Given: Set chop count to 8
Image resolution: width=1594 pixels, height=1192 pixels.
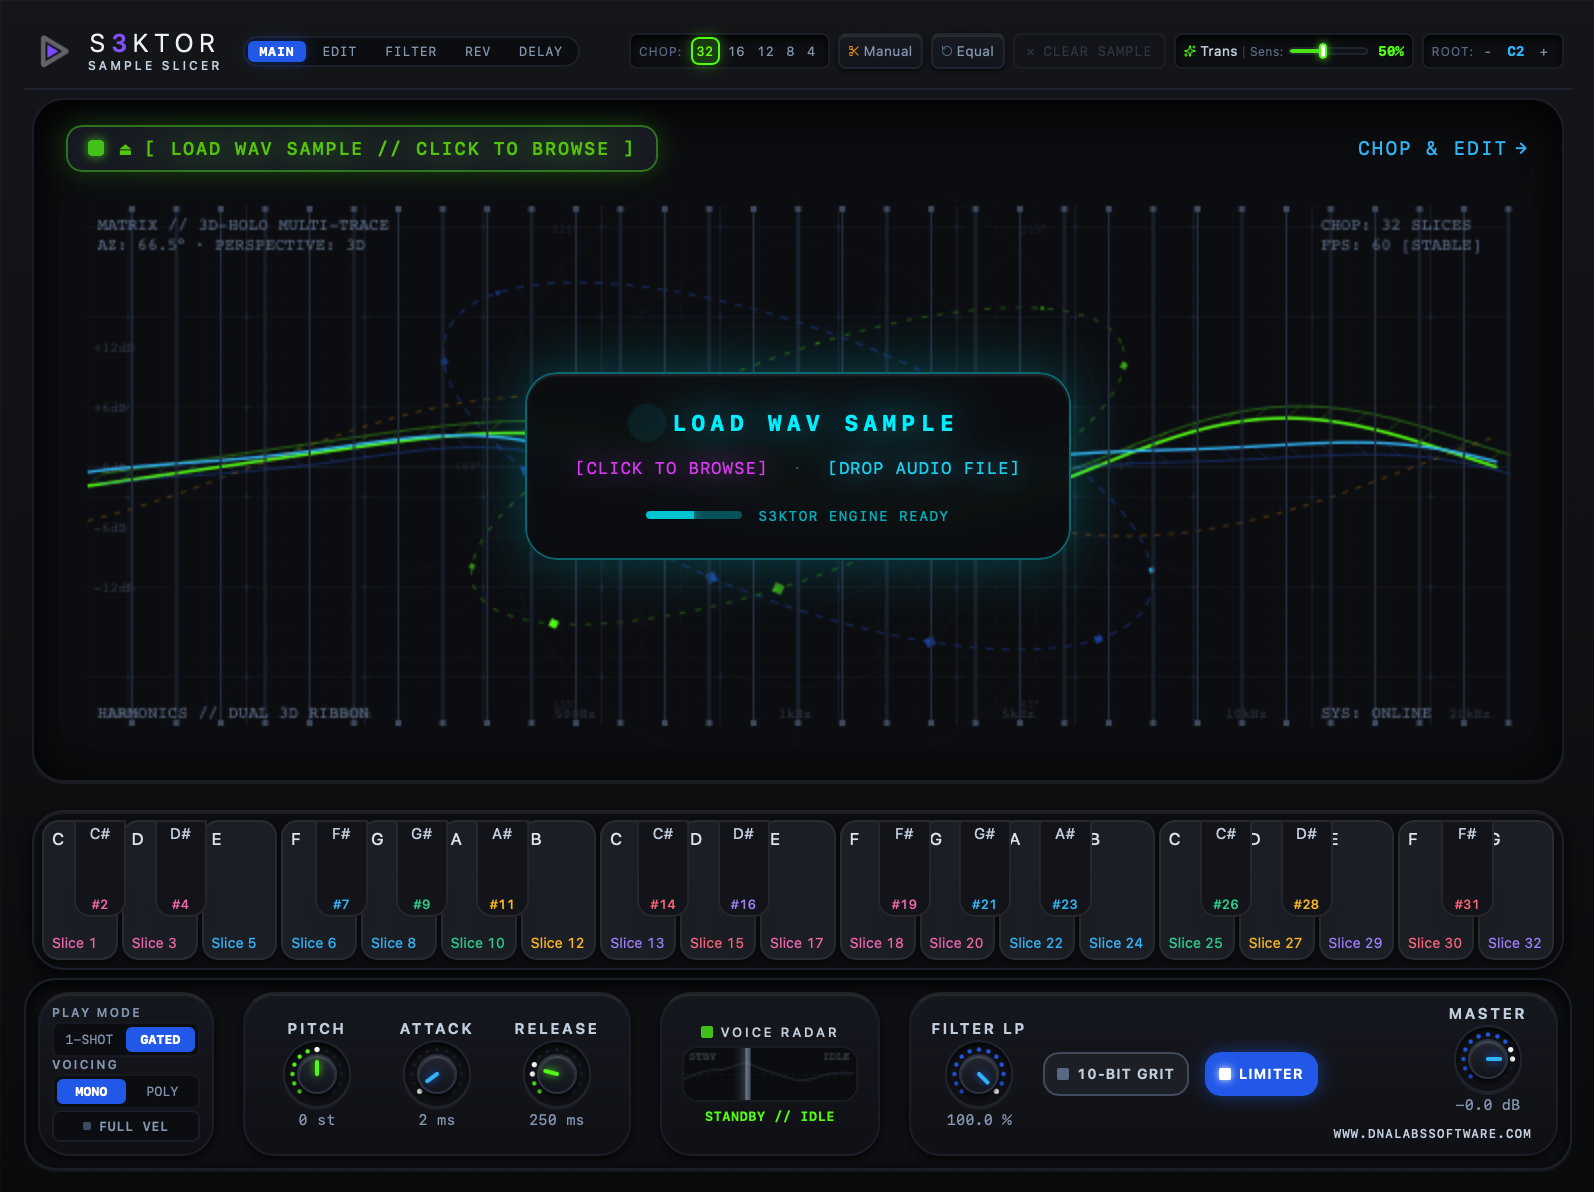Looking at the screenshot, I should (790, 51).
